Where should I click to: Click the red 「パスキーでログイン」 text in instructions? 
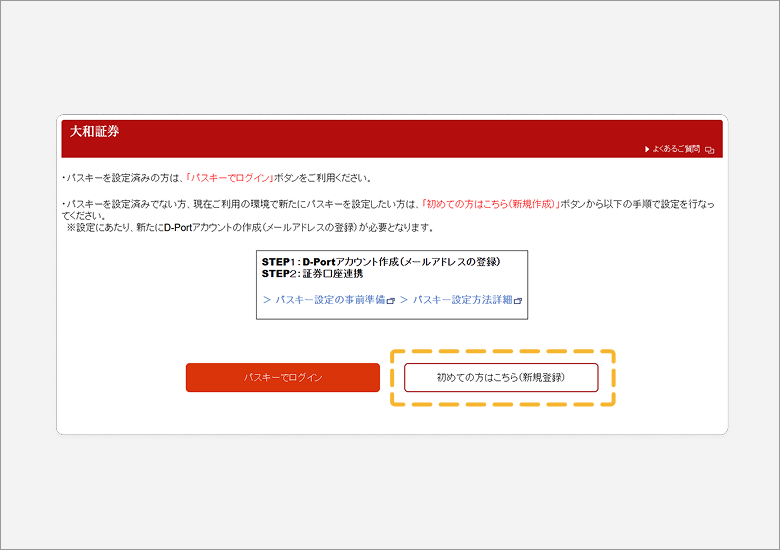(229, 178)
